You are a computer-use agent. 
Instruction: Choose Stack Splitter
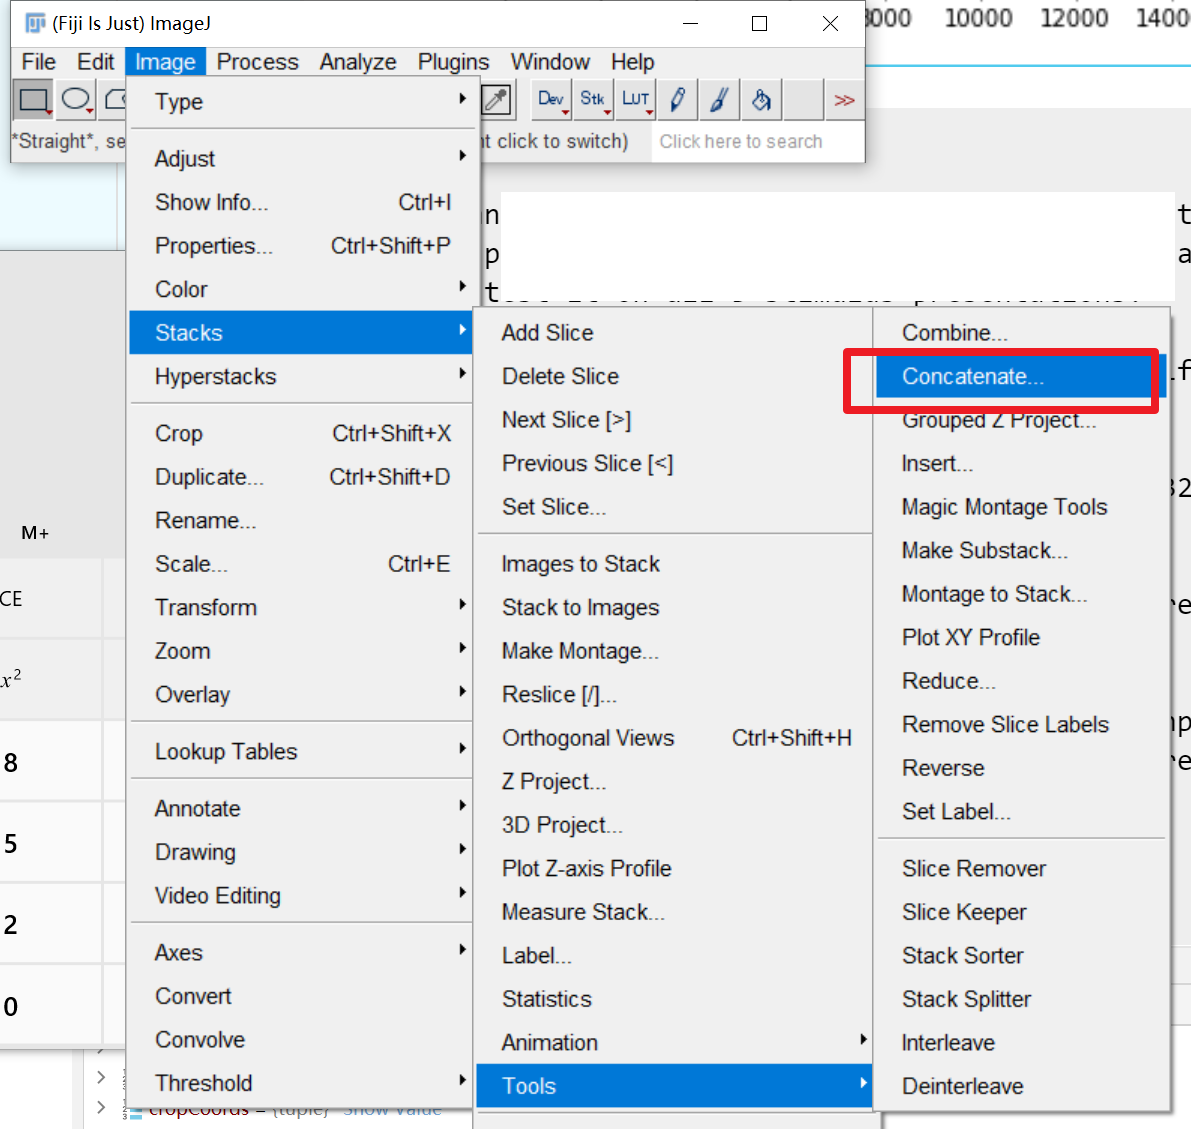coord(1021,999)
